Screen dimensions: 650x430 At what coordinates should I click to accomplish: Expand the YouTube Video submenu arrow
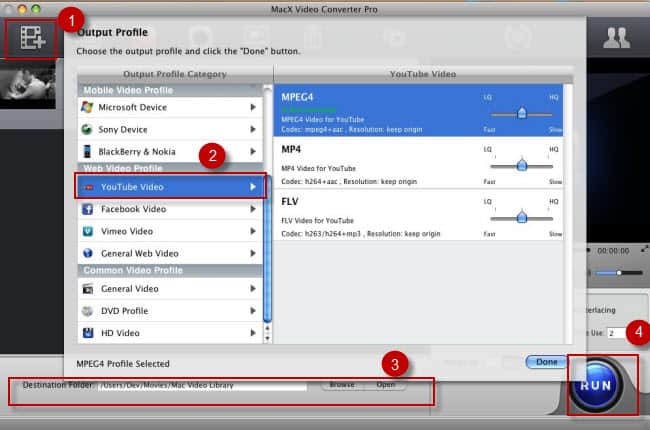click(x=253, y=187)
